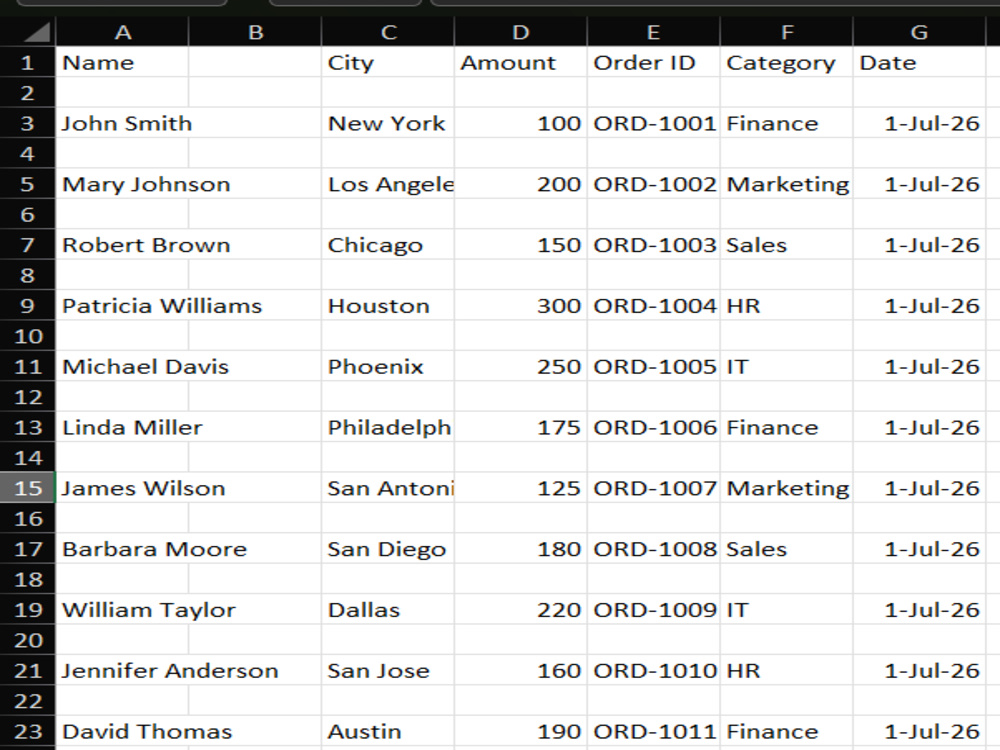Select the amount 300 cell
This screenshot has height=750, width=1000.
click(x=520, y=305)
